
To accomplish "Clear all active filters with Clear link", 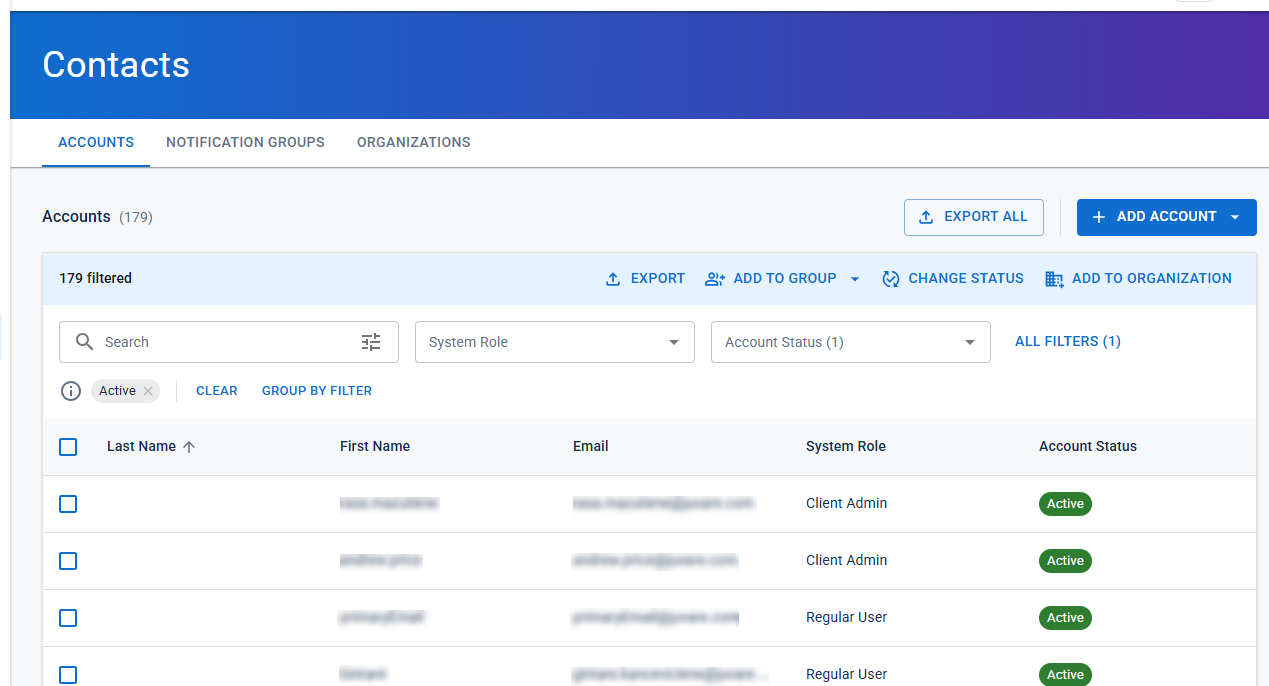I will point(216,390).
